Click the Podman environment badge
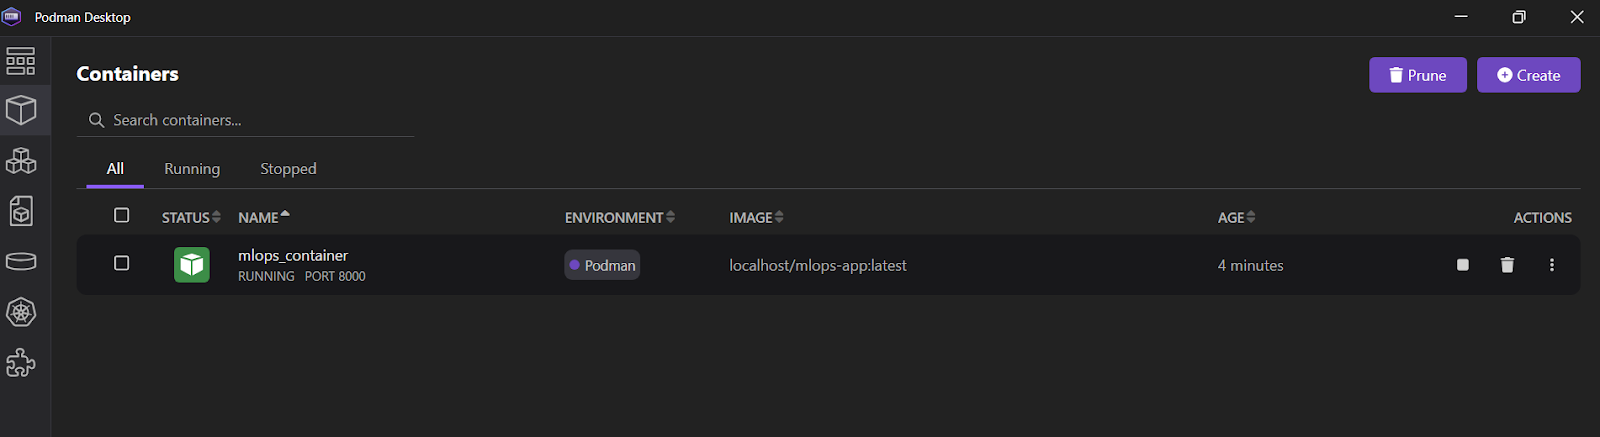1600x437 pixels. point(602,265)
